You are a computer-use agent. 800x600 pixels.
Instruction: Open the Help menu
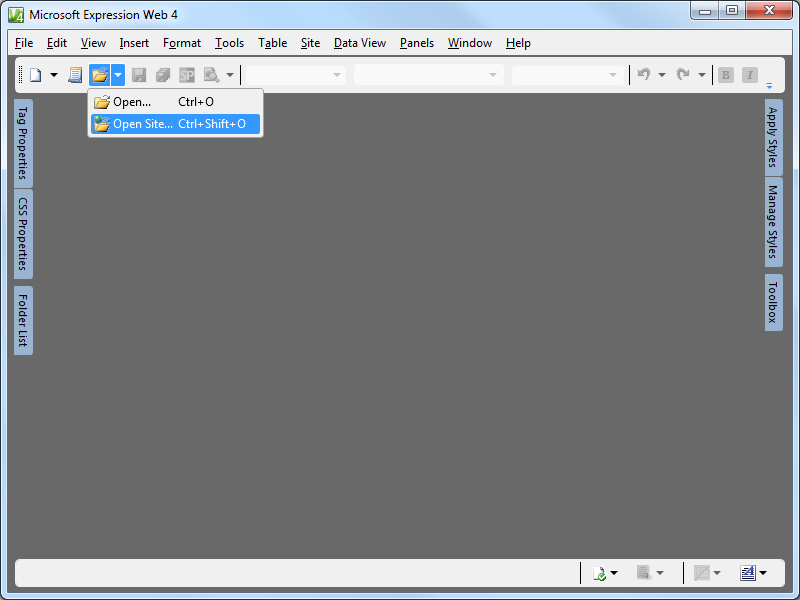click(518, 43)
